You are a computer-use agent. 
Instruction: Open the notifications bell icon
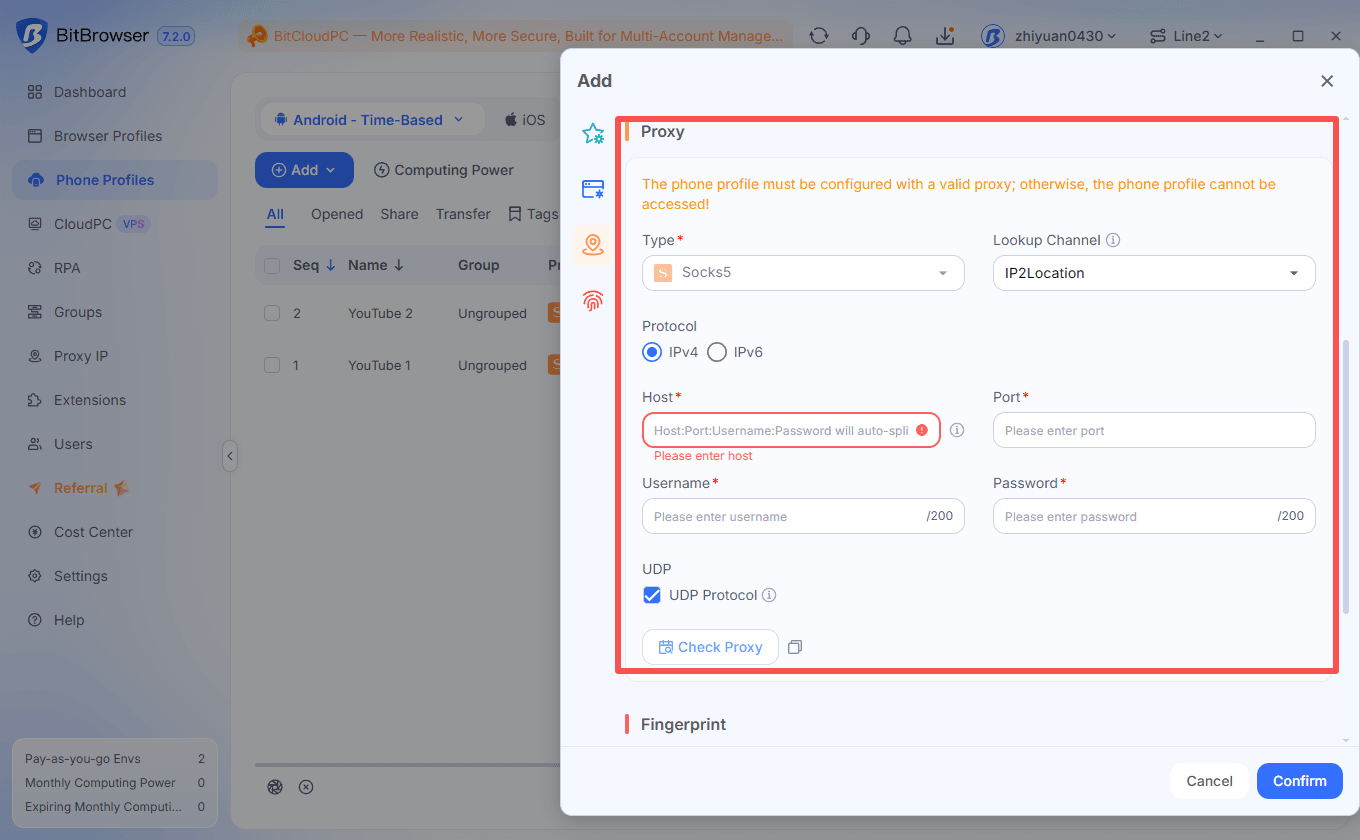point(903,36)
